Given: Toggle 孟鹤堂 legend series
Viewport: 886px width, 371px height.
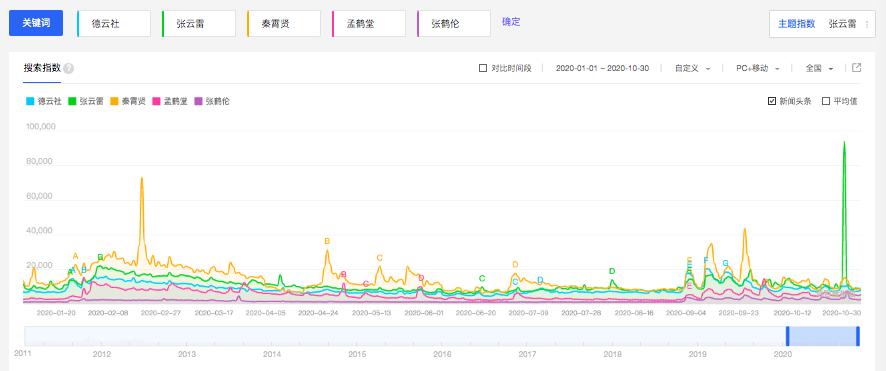Looking at the screenshot, I should click(x=170, y=102).
